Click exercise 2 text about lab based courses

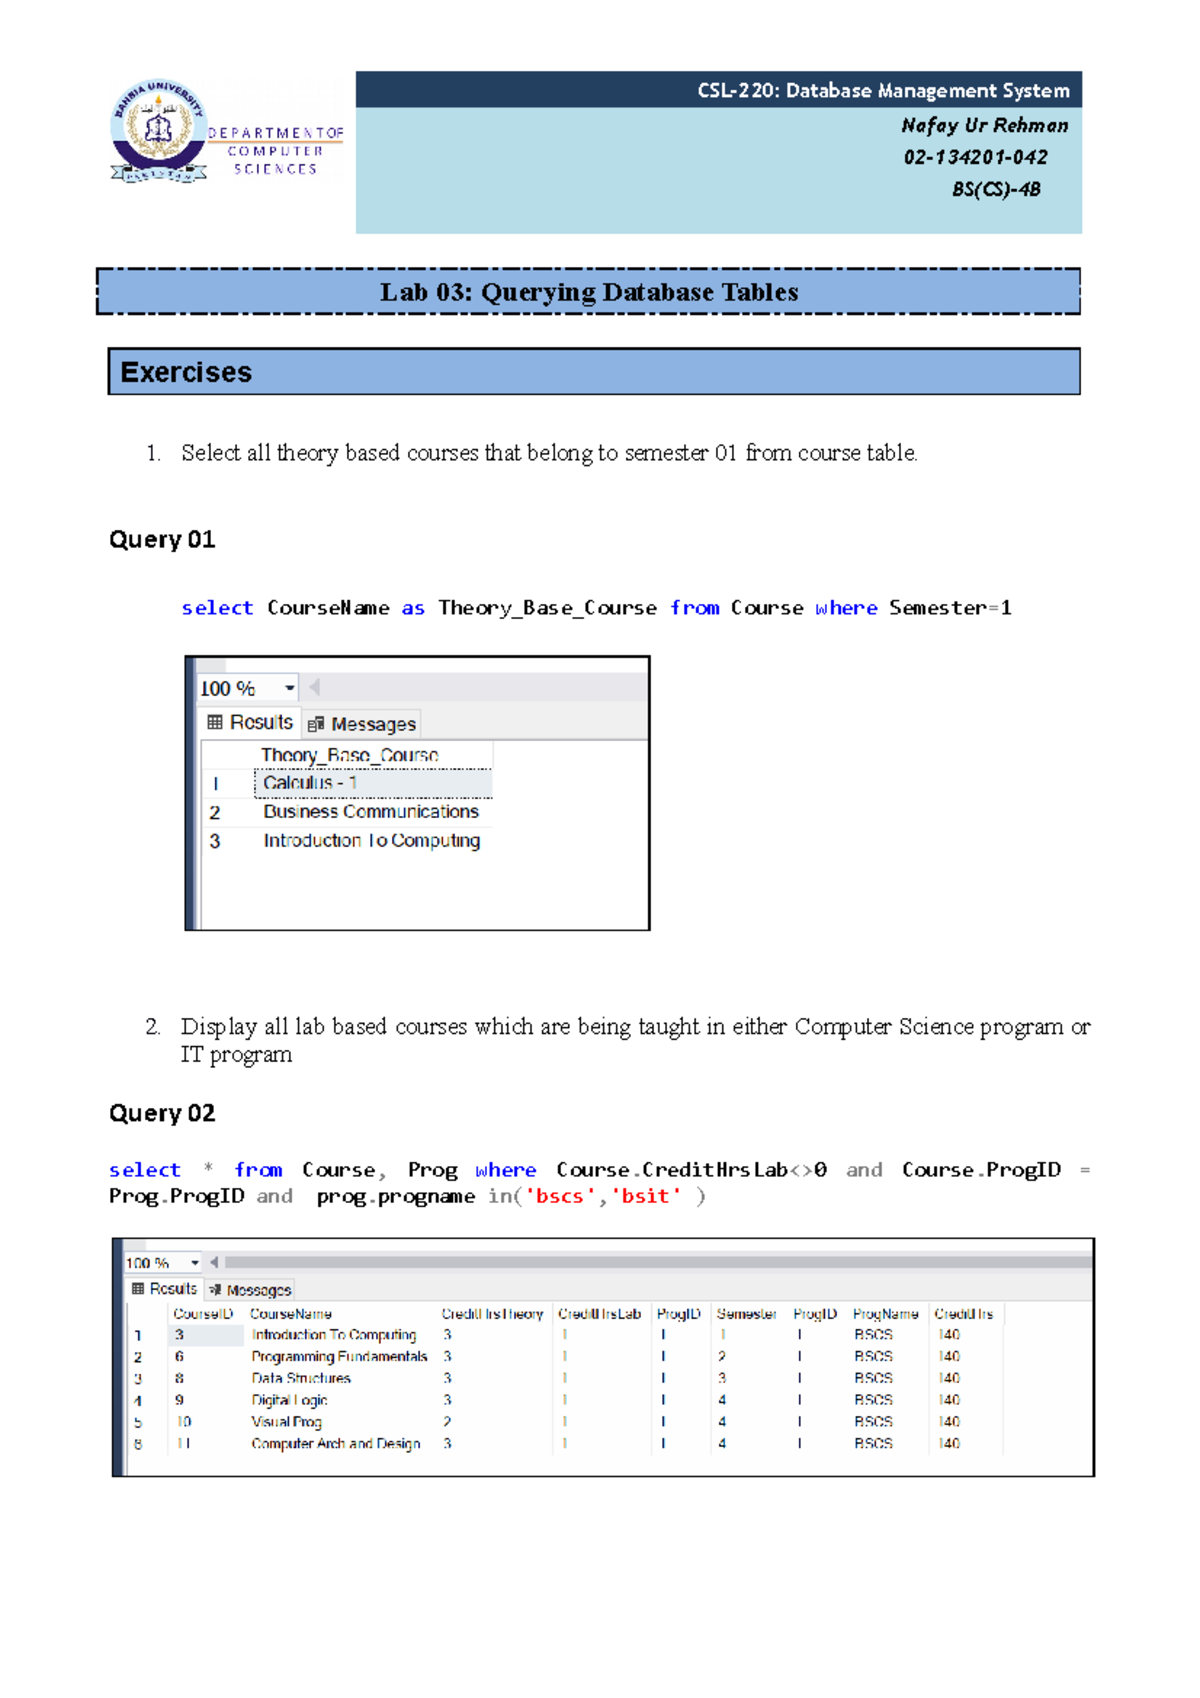pyautogui.click(x=635, y=1040)
